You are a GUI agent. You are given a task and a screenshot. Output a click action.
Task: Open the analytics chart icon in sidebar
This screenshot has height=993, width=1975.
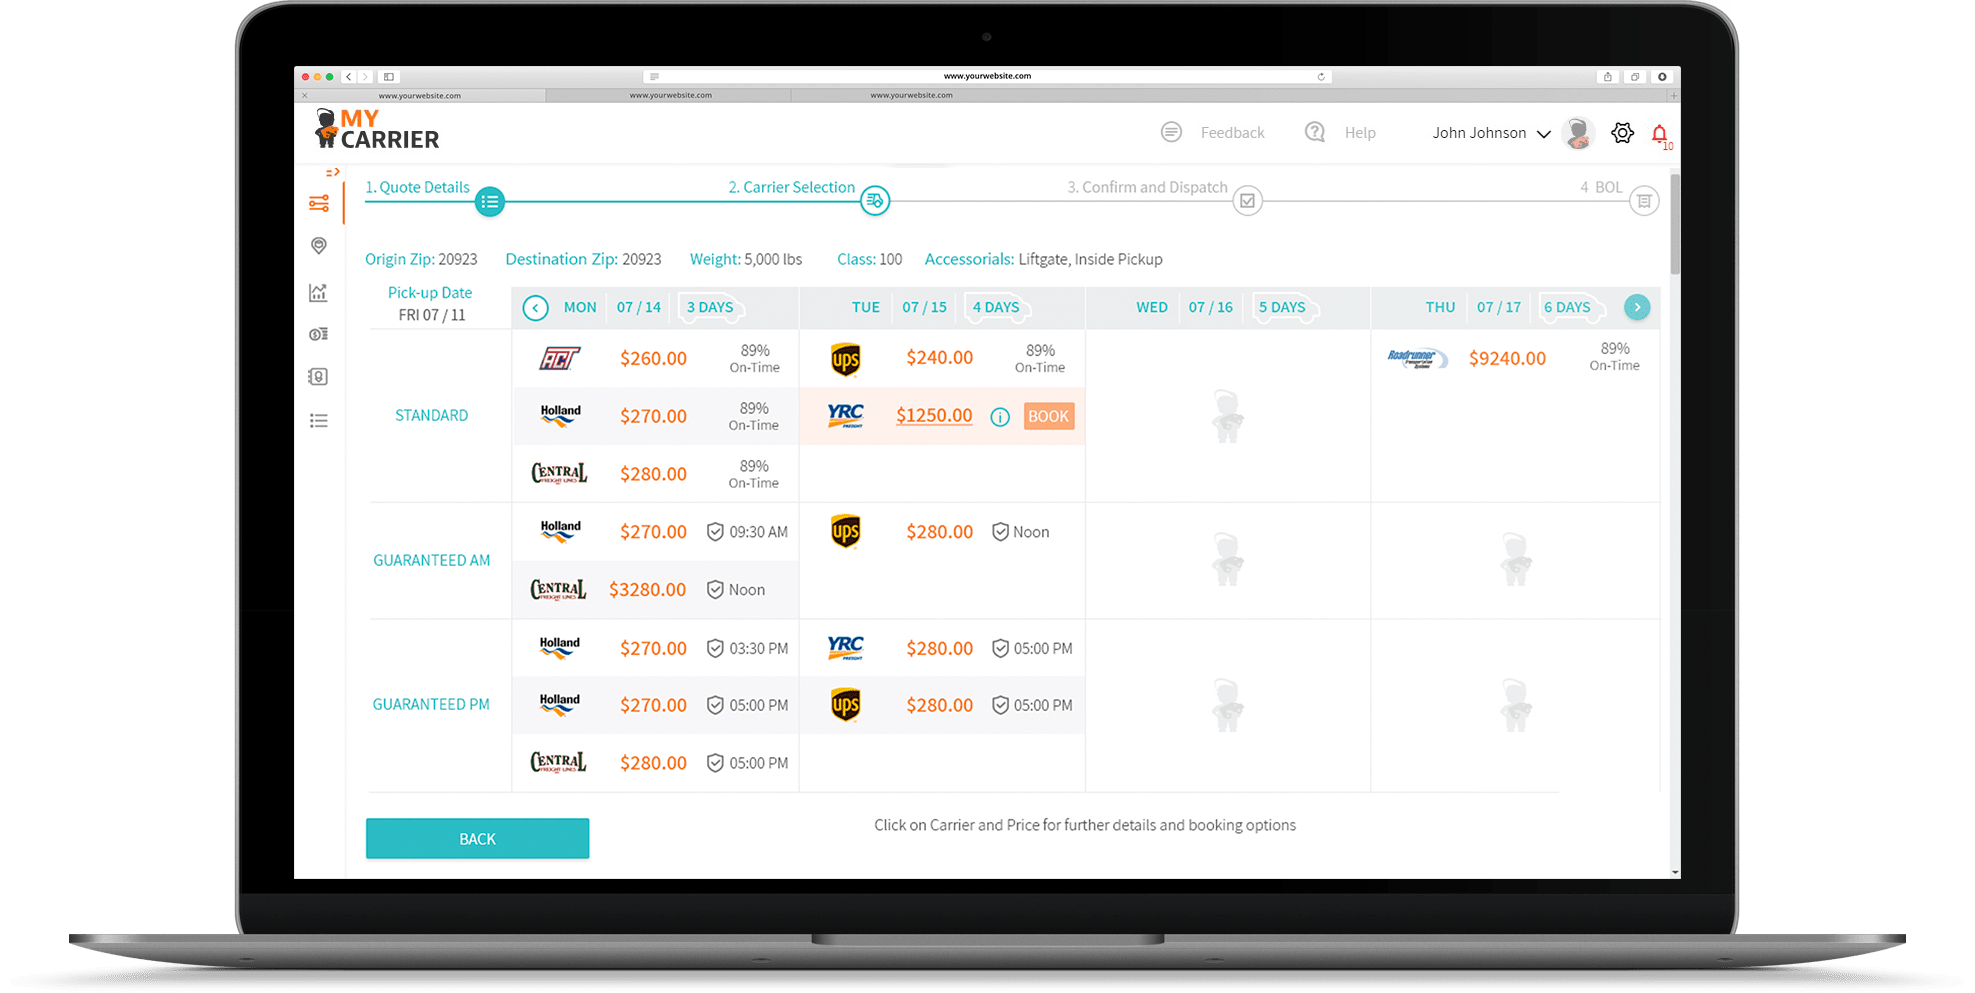[318, 292]
